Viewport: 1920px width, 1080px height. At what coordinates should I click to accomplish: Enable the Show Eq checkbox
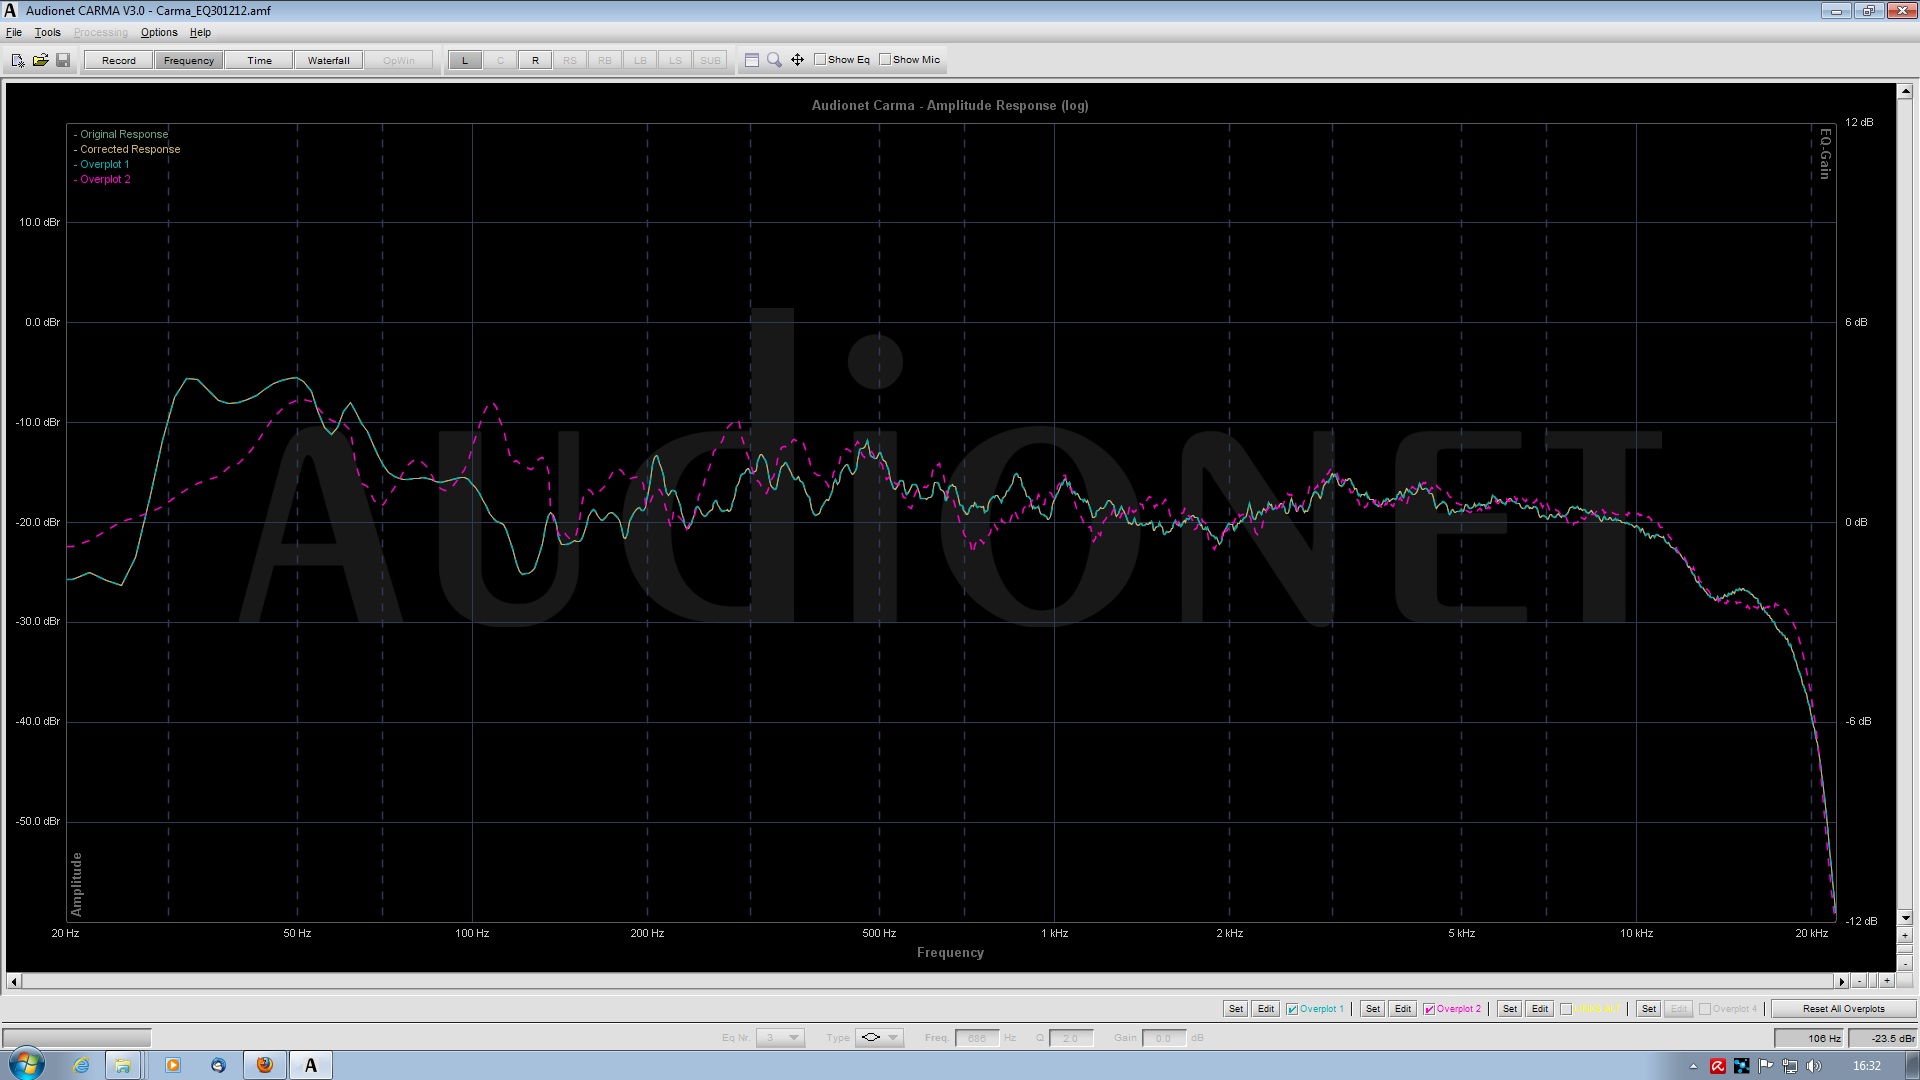pyautogui.click(x=821, y=60)
